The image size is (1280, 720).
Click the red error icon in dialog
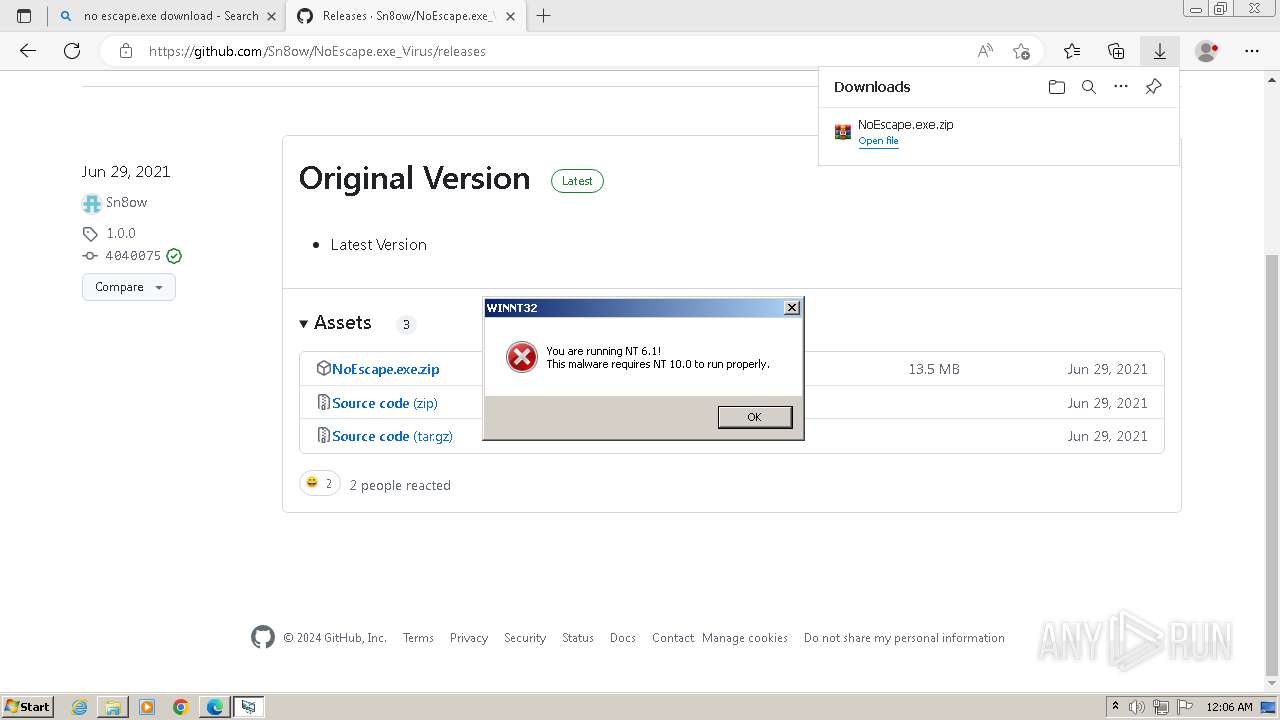[x=521, y=357]
